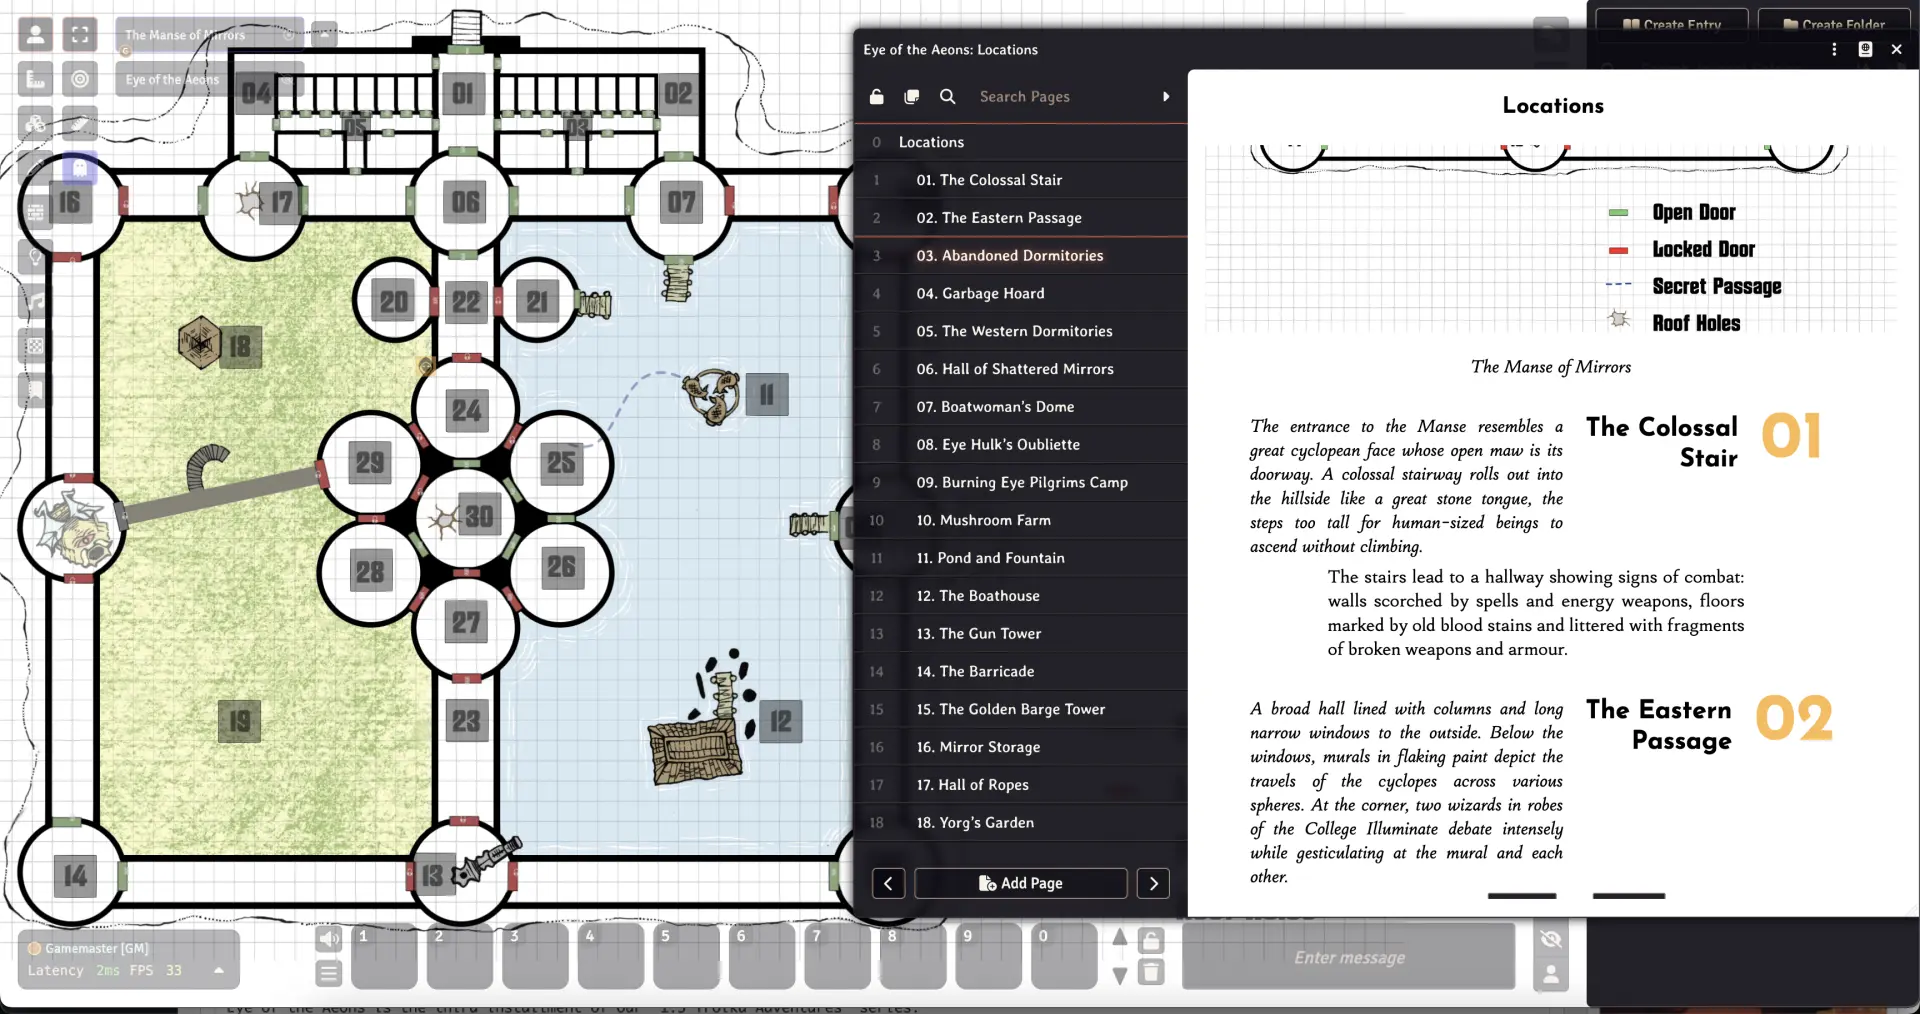Mute the macro bar speaker icon

coord(328,938)
